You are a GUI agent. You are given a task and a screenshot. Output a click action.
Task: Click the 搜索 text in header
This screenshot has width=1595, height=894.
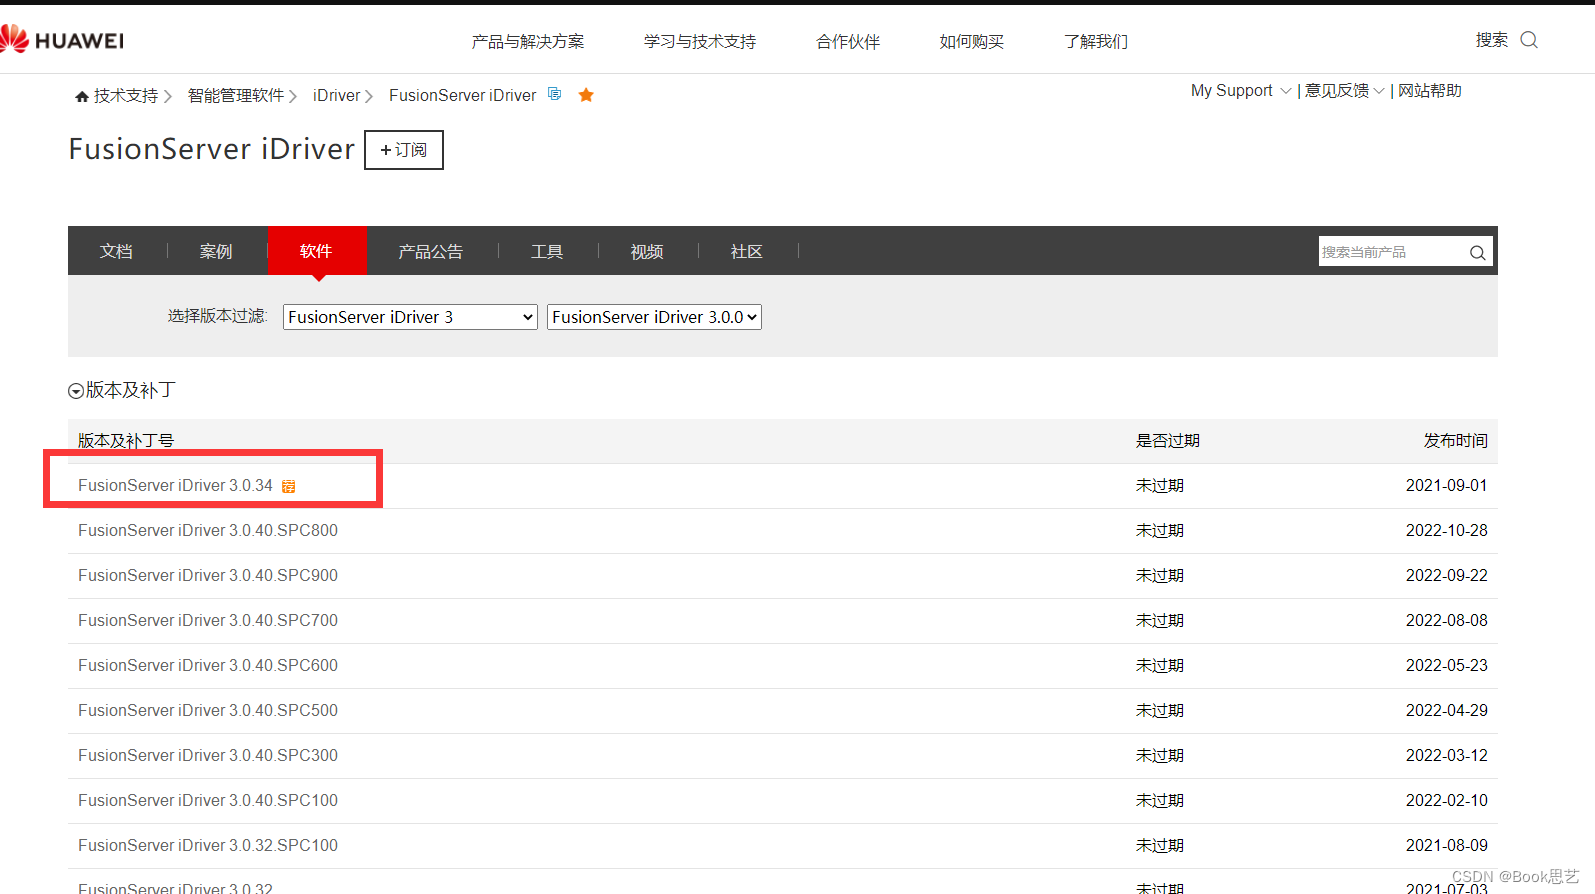click(1492, 40)
